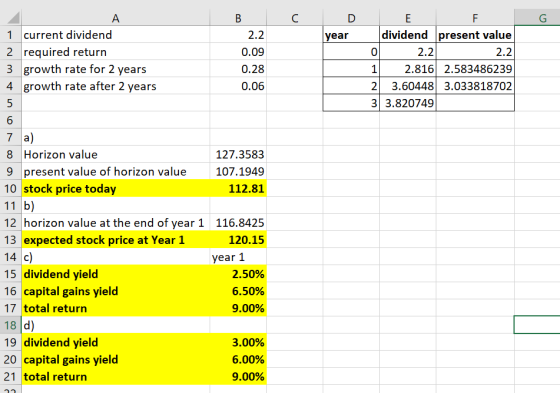Click the 'a)' label cell
The width and height of the screenshot is (560, 393).
click(x=116, y=137)
